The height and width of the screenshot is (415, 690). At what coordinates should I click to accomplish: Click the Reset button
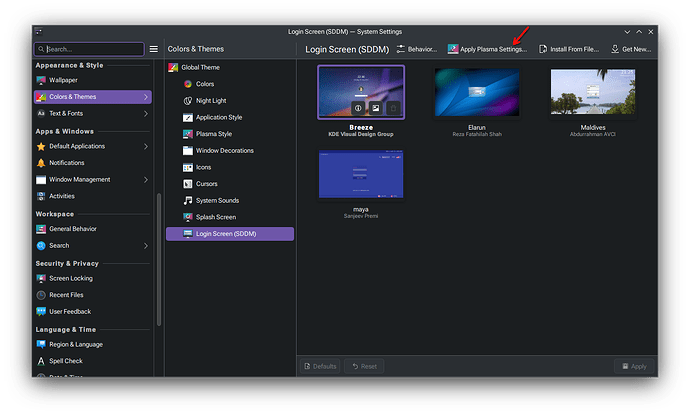tap(364, 366)
